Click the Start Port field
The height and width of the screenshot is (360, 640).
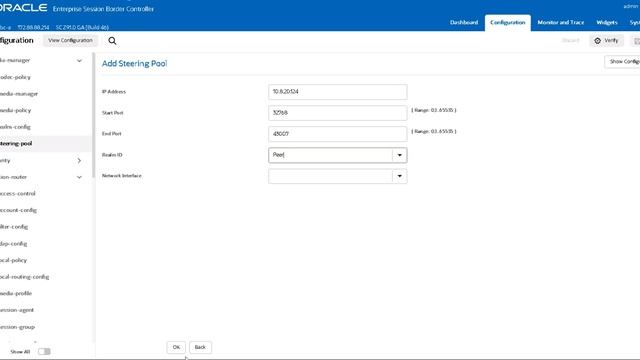pos(338,113)
